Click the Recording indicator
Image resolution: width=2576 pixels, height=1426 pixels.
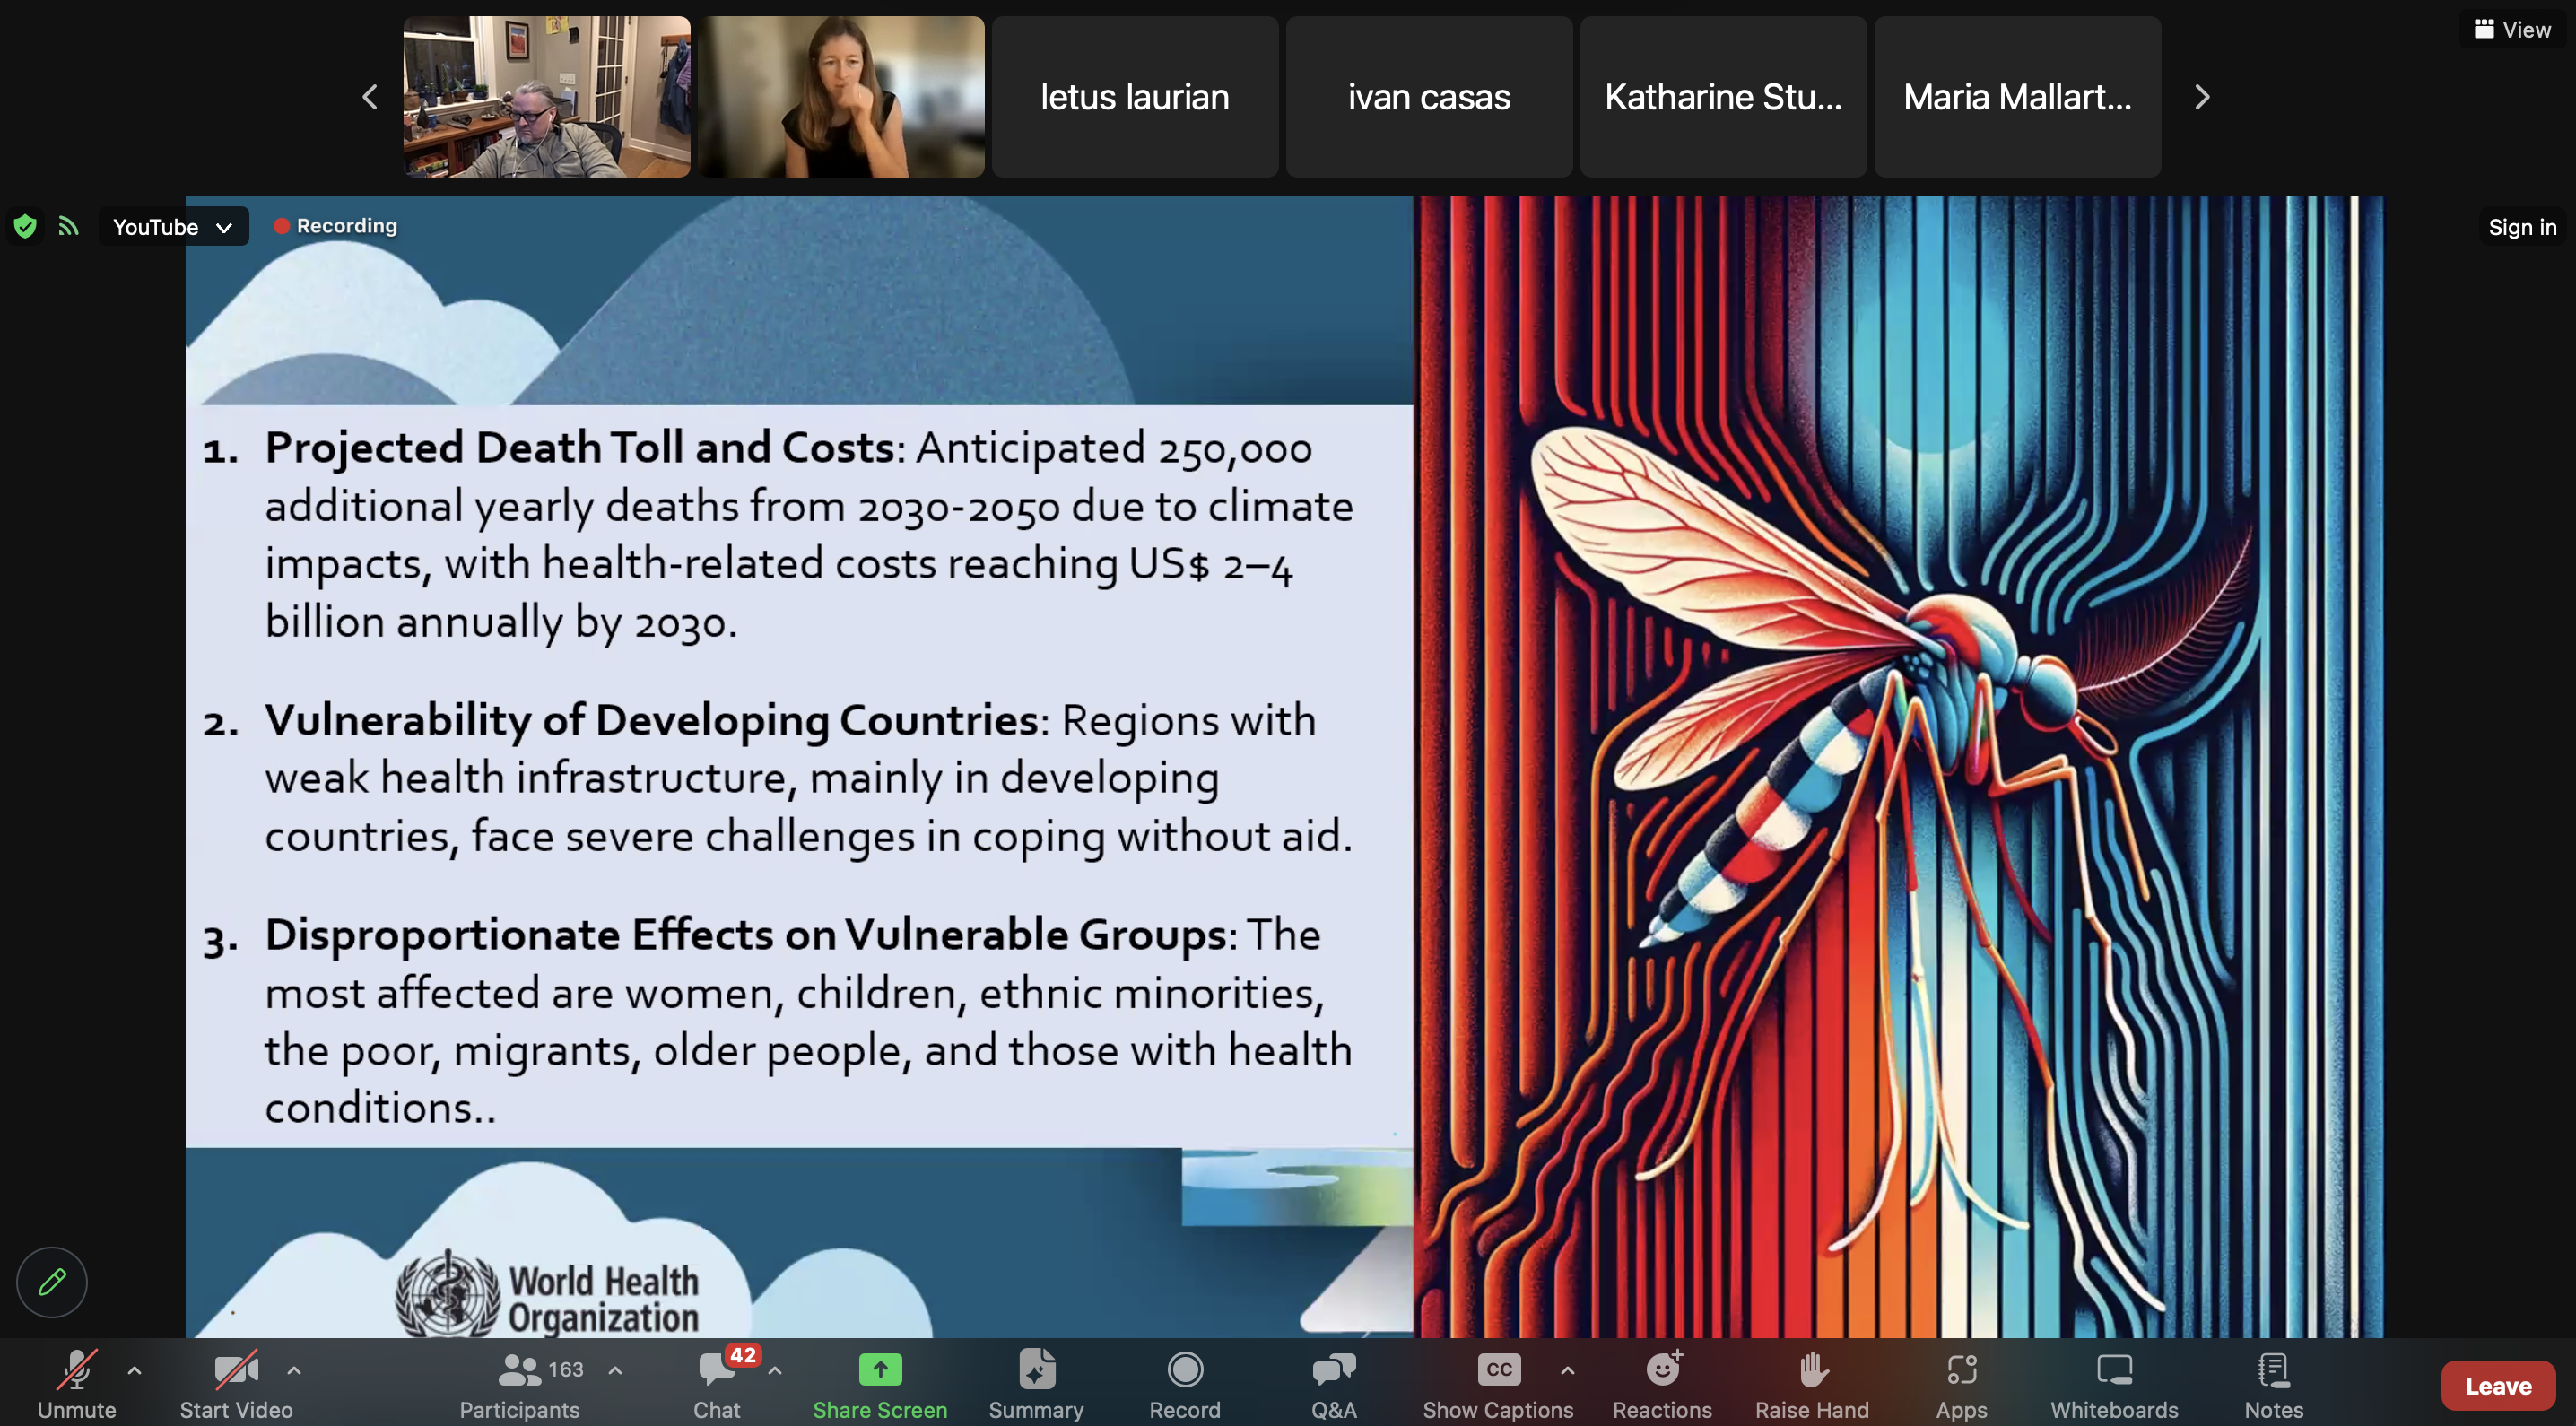click(x=336, y=226)
